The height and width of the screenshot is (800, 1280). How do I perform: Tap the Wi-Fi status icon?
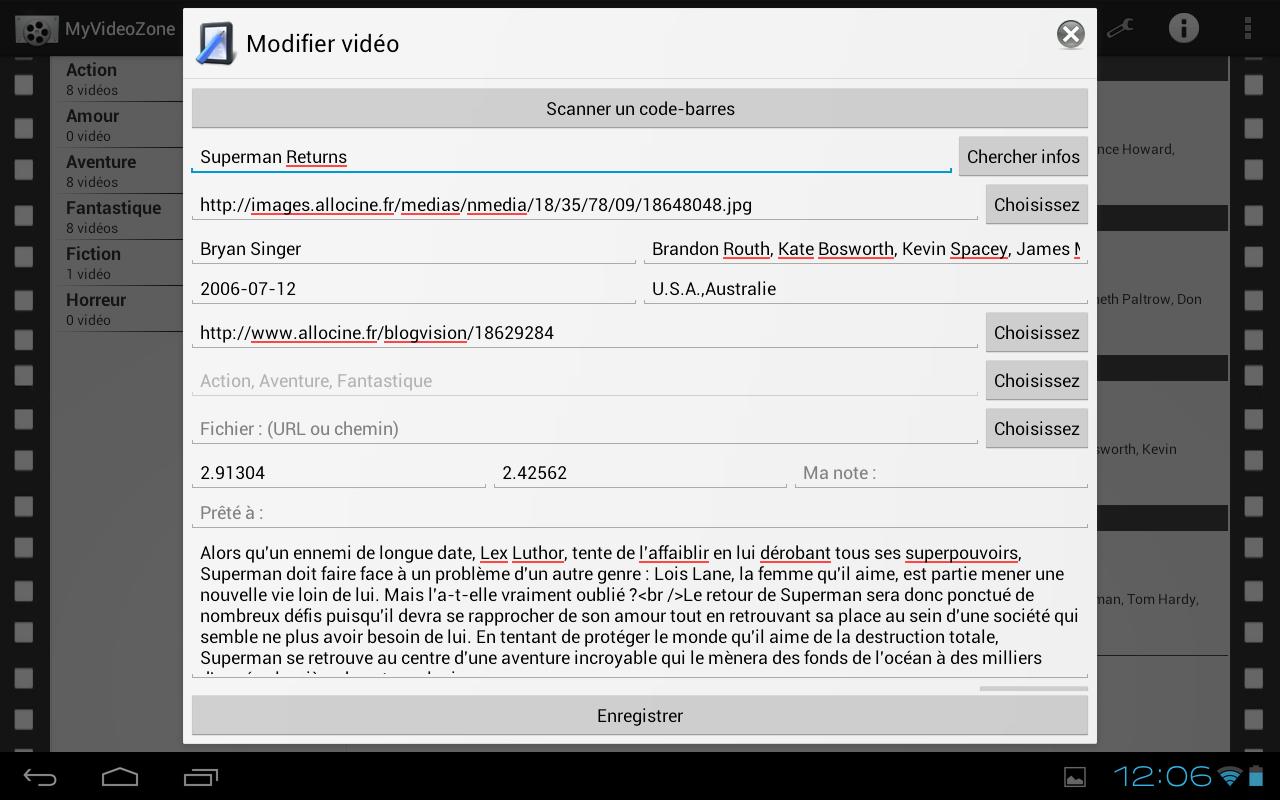(x=1231, y=776)
